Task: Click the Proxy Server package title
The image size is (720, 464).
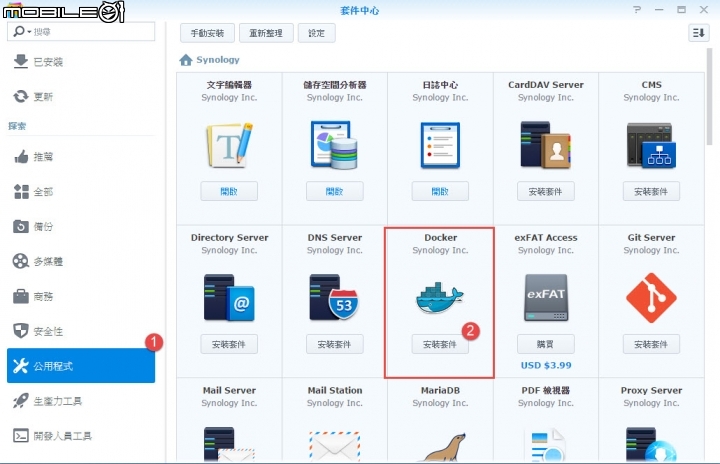Action: click(651, 390)
